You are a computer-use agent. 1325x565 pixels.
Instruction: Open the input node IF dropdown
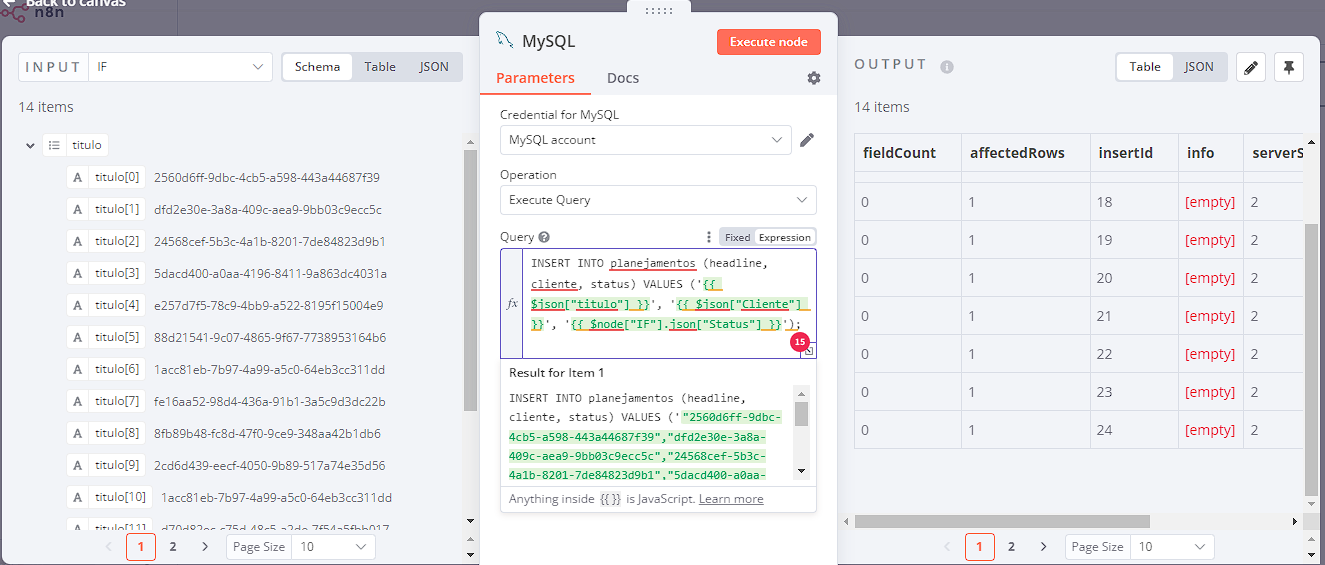pyautogui.click(x=180, y=67)
